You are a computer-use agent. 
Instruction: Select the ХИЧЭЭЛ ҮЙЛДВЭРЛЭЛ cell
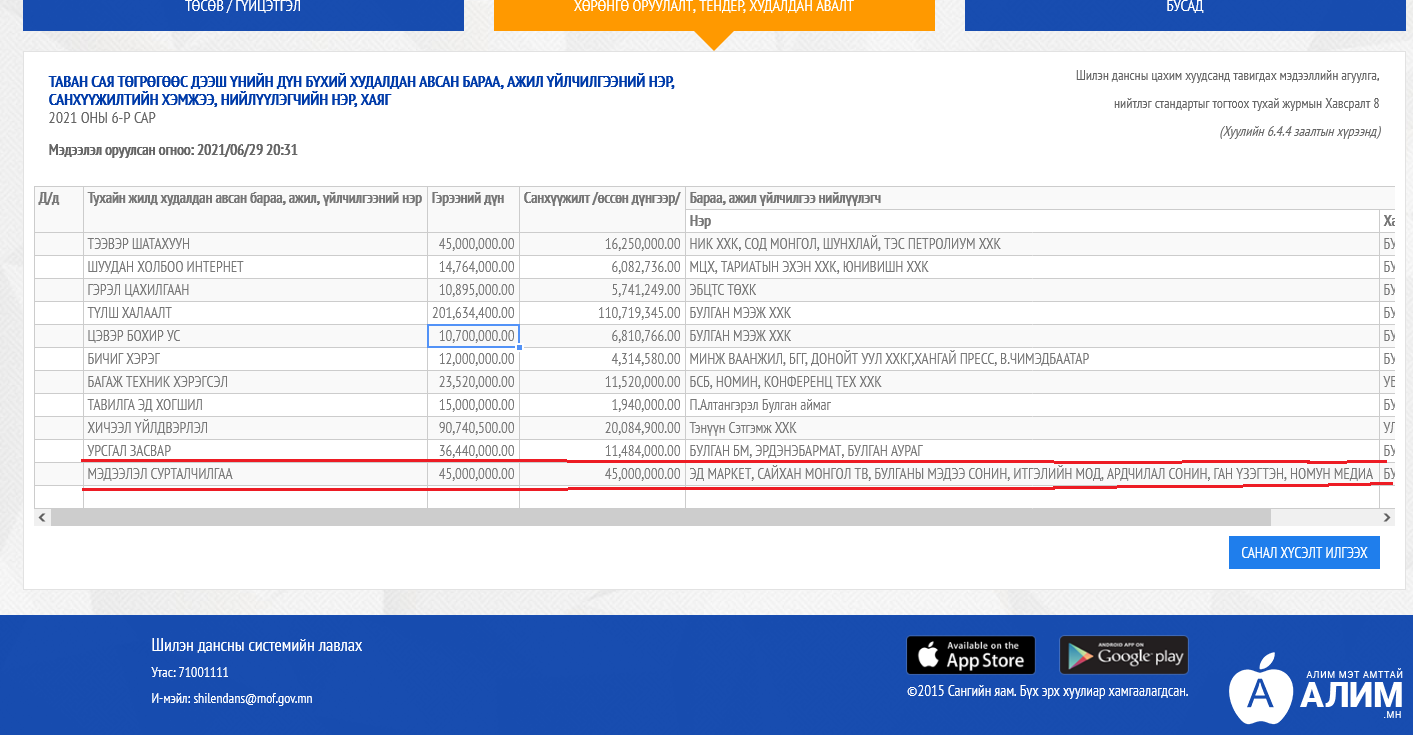(256, 428)
